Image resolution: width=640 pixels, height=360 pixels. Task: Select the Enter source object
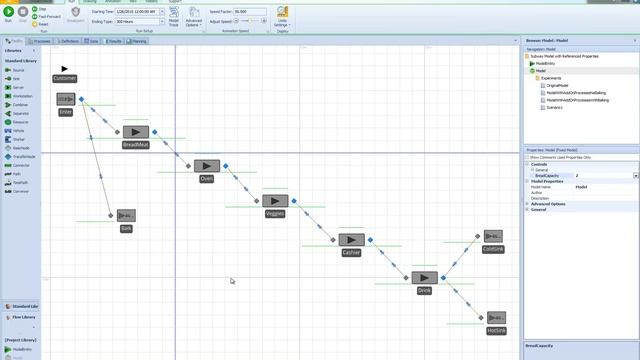point(66,99)
